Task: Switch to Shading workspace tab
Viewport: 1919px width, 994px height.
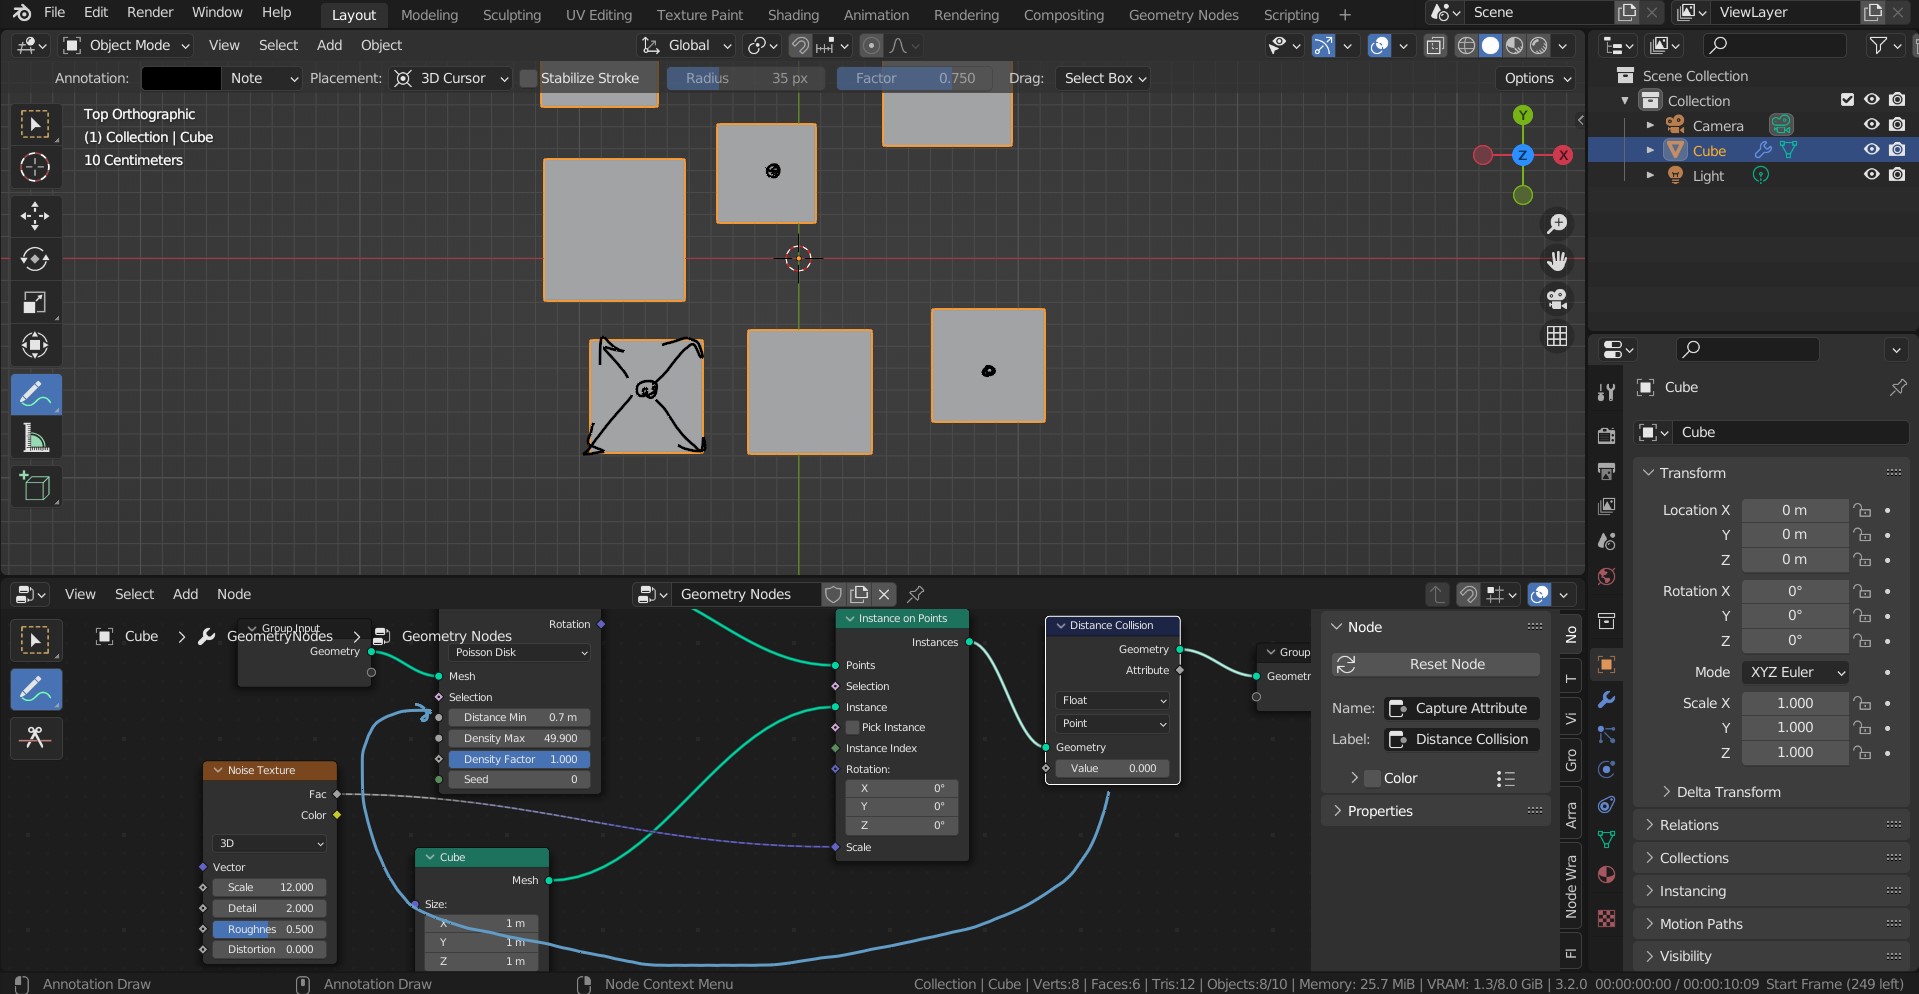Action: click(793, 15)
